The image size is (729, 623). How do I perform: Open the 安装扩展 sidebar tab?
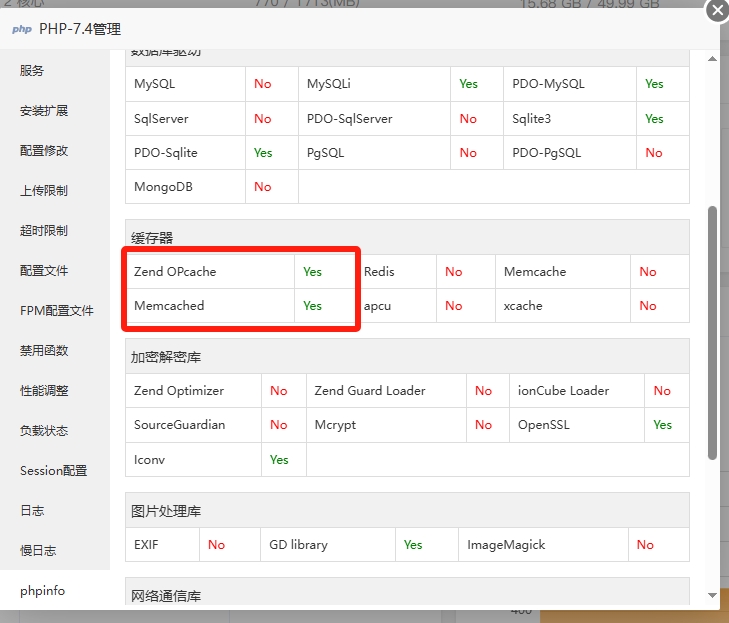pyautogui.click(x=44, y=111)
